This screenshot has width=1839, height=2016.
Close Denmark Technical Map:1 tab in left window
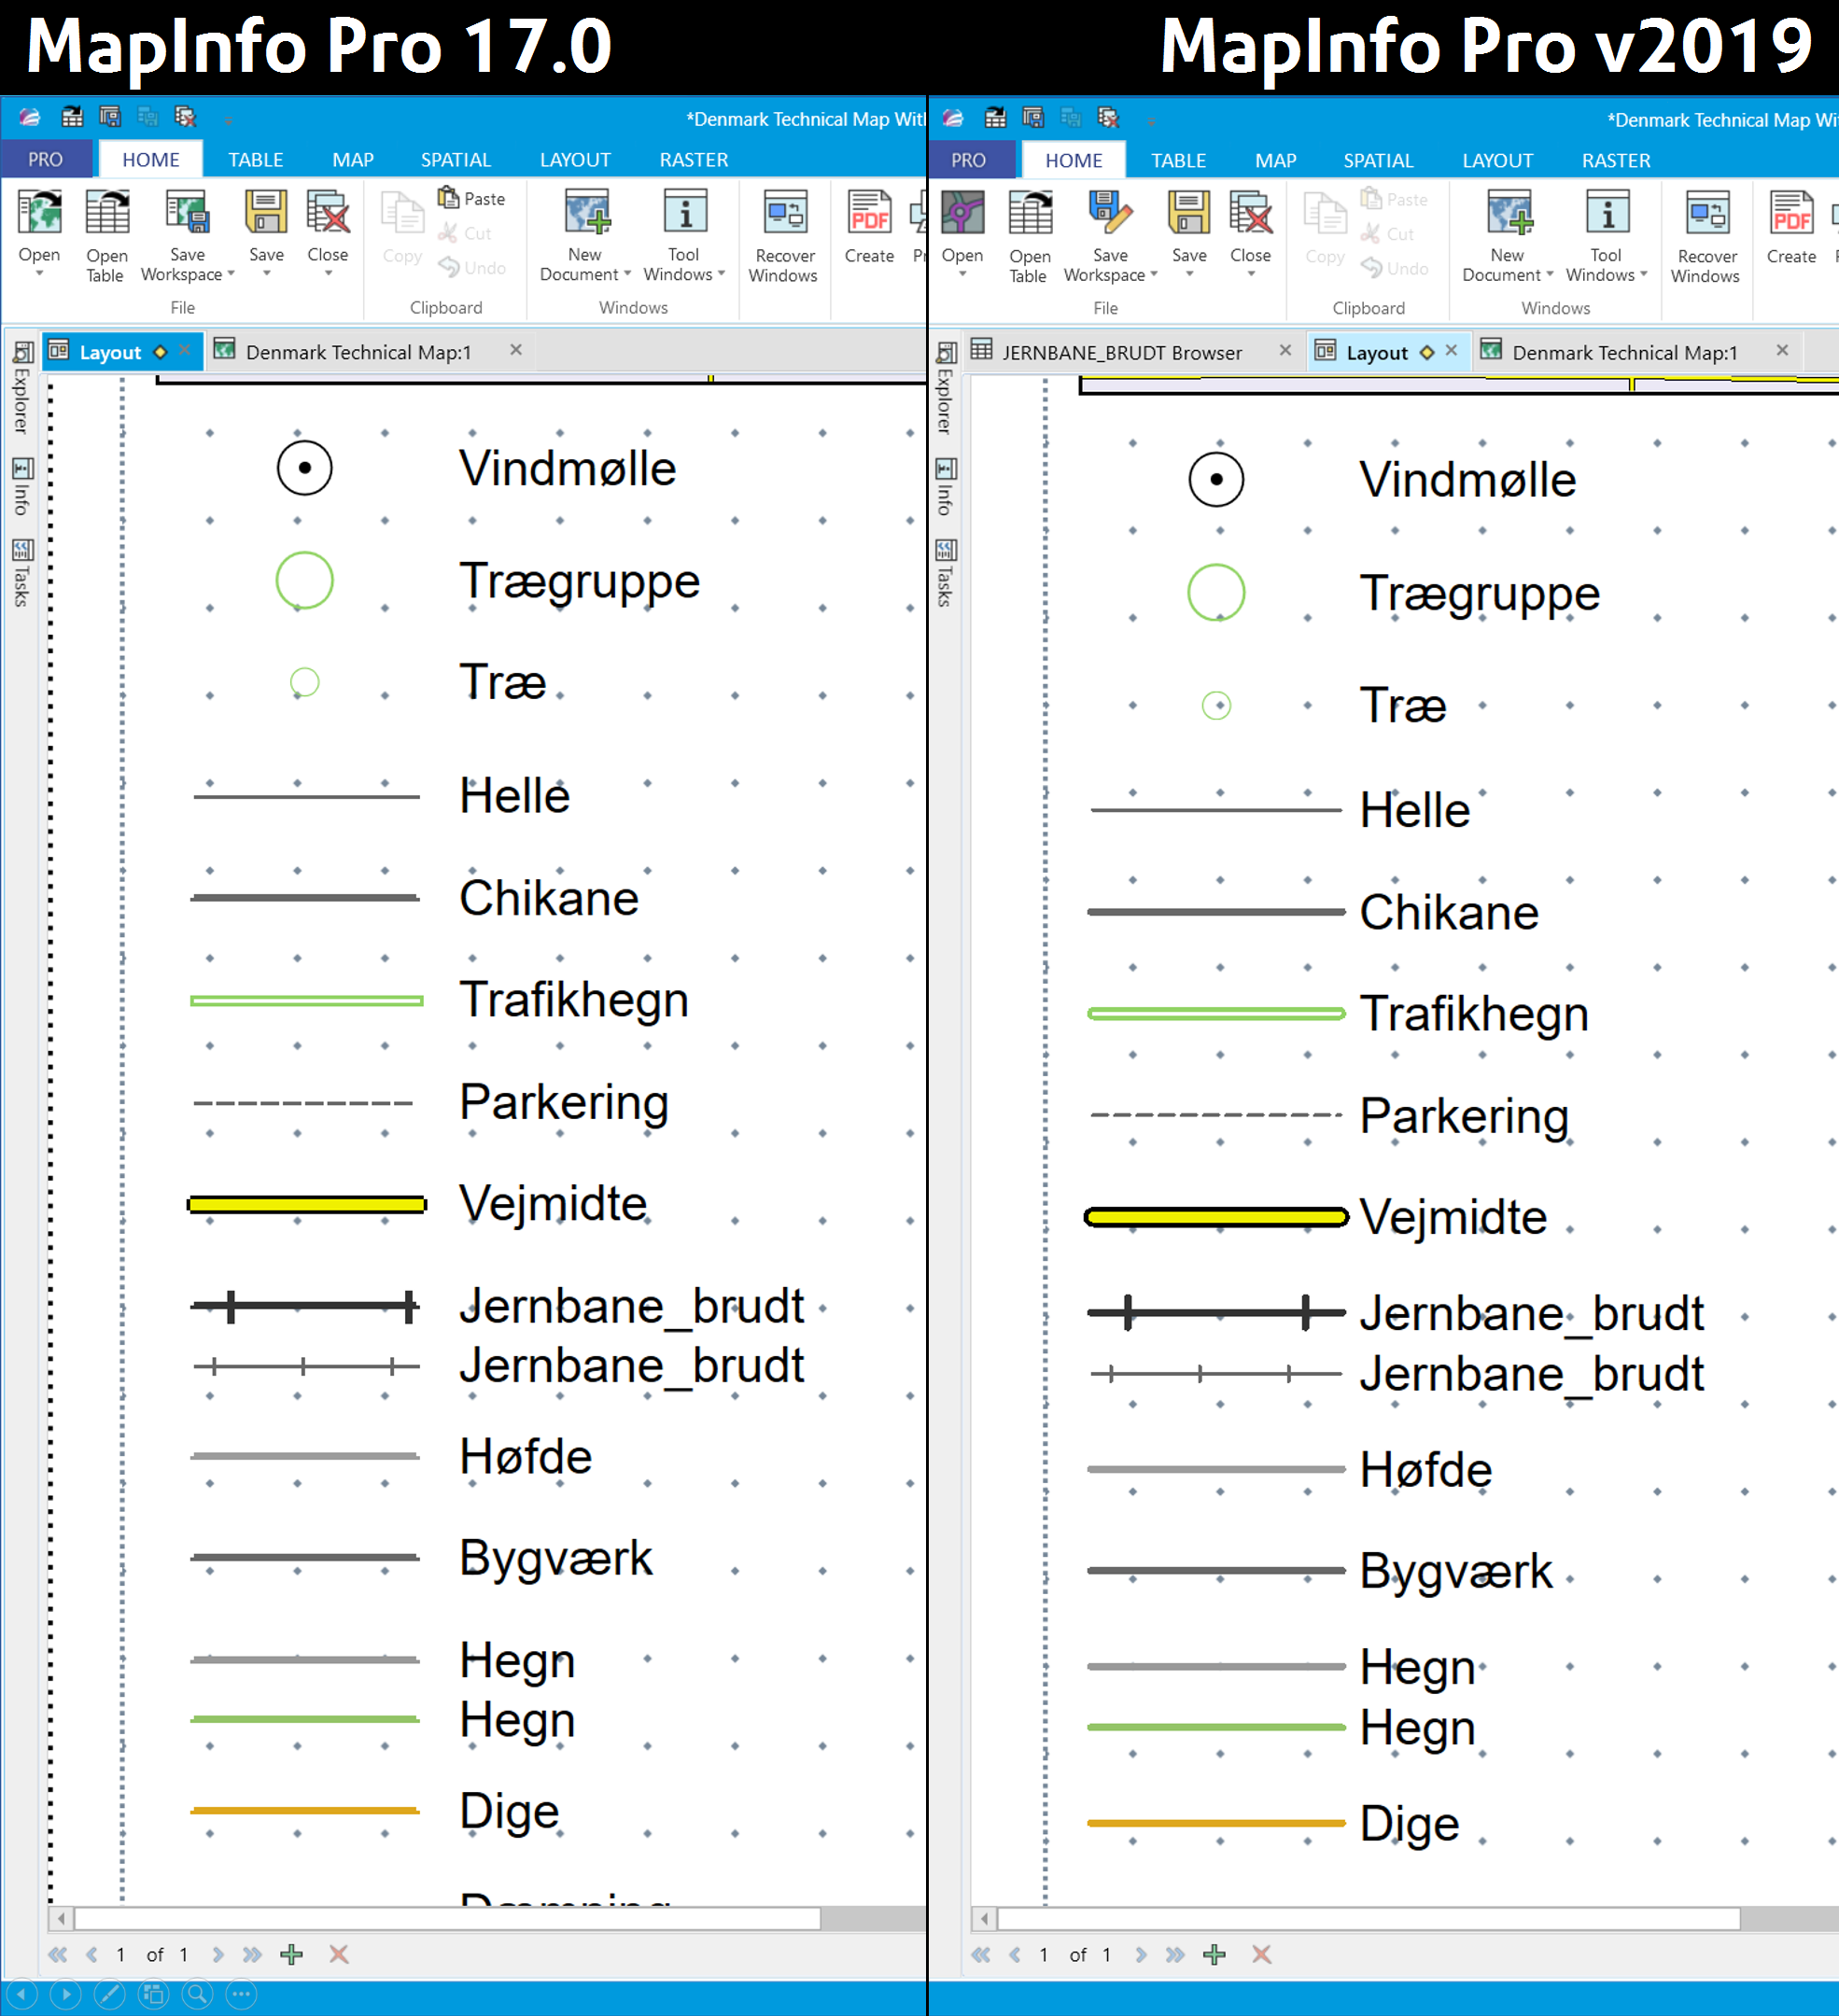point(516,350)
